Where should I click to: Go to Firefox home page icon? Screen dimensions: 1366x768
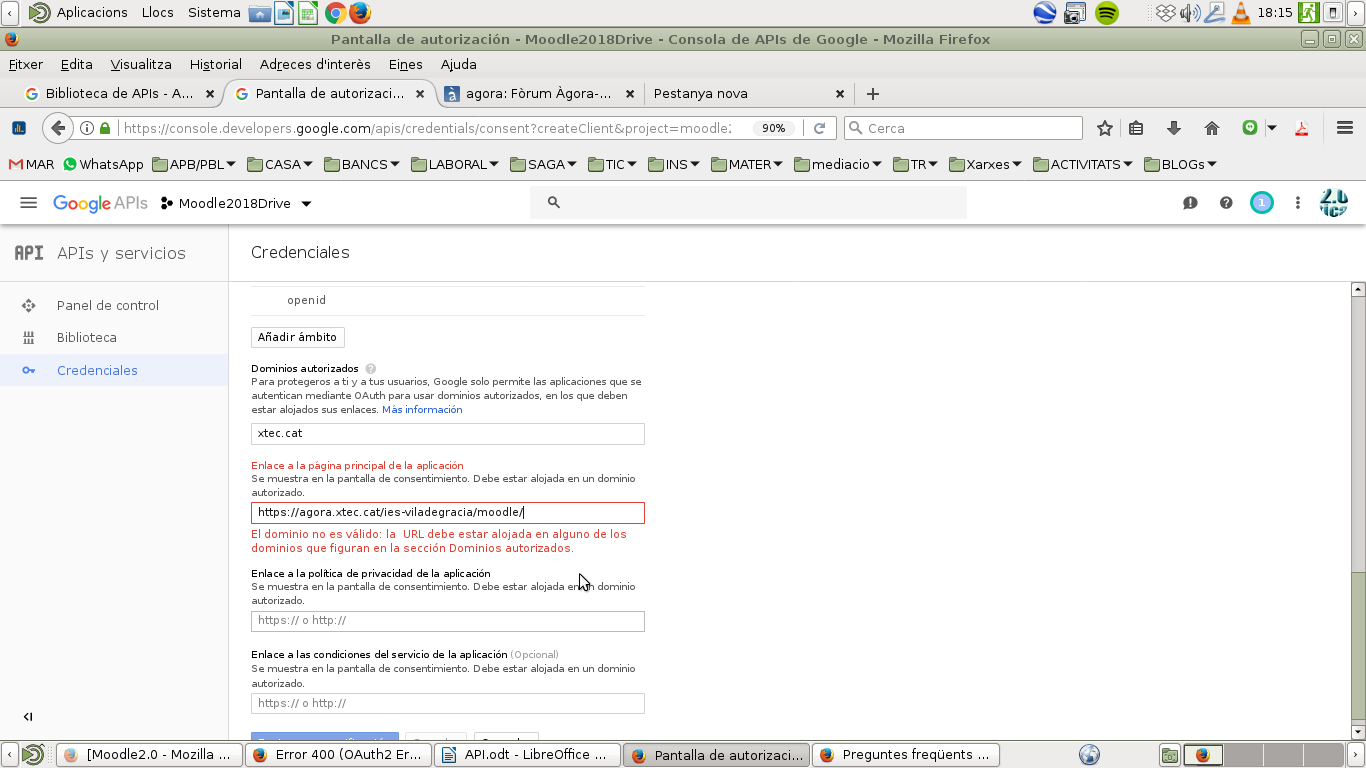[1212, 128]
